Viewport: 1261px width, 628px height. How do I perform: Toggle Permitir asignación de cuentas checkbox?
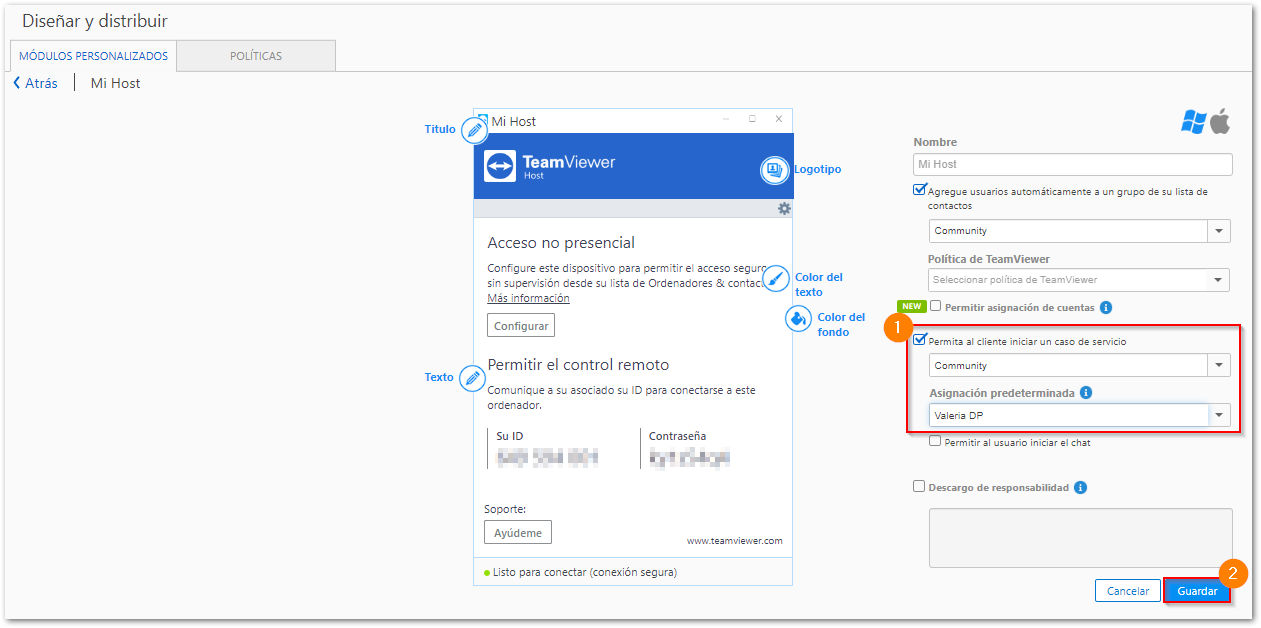936,306
